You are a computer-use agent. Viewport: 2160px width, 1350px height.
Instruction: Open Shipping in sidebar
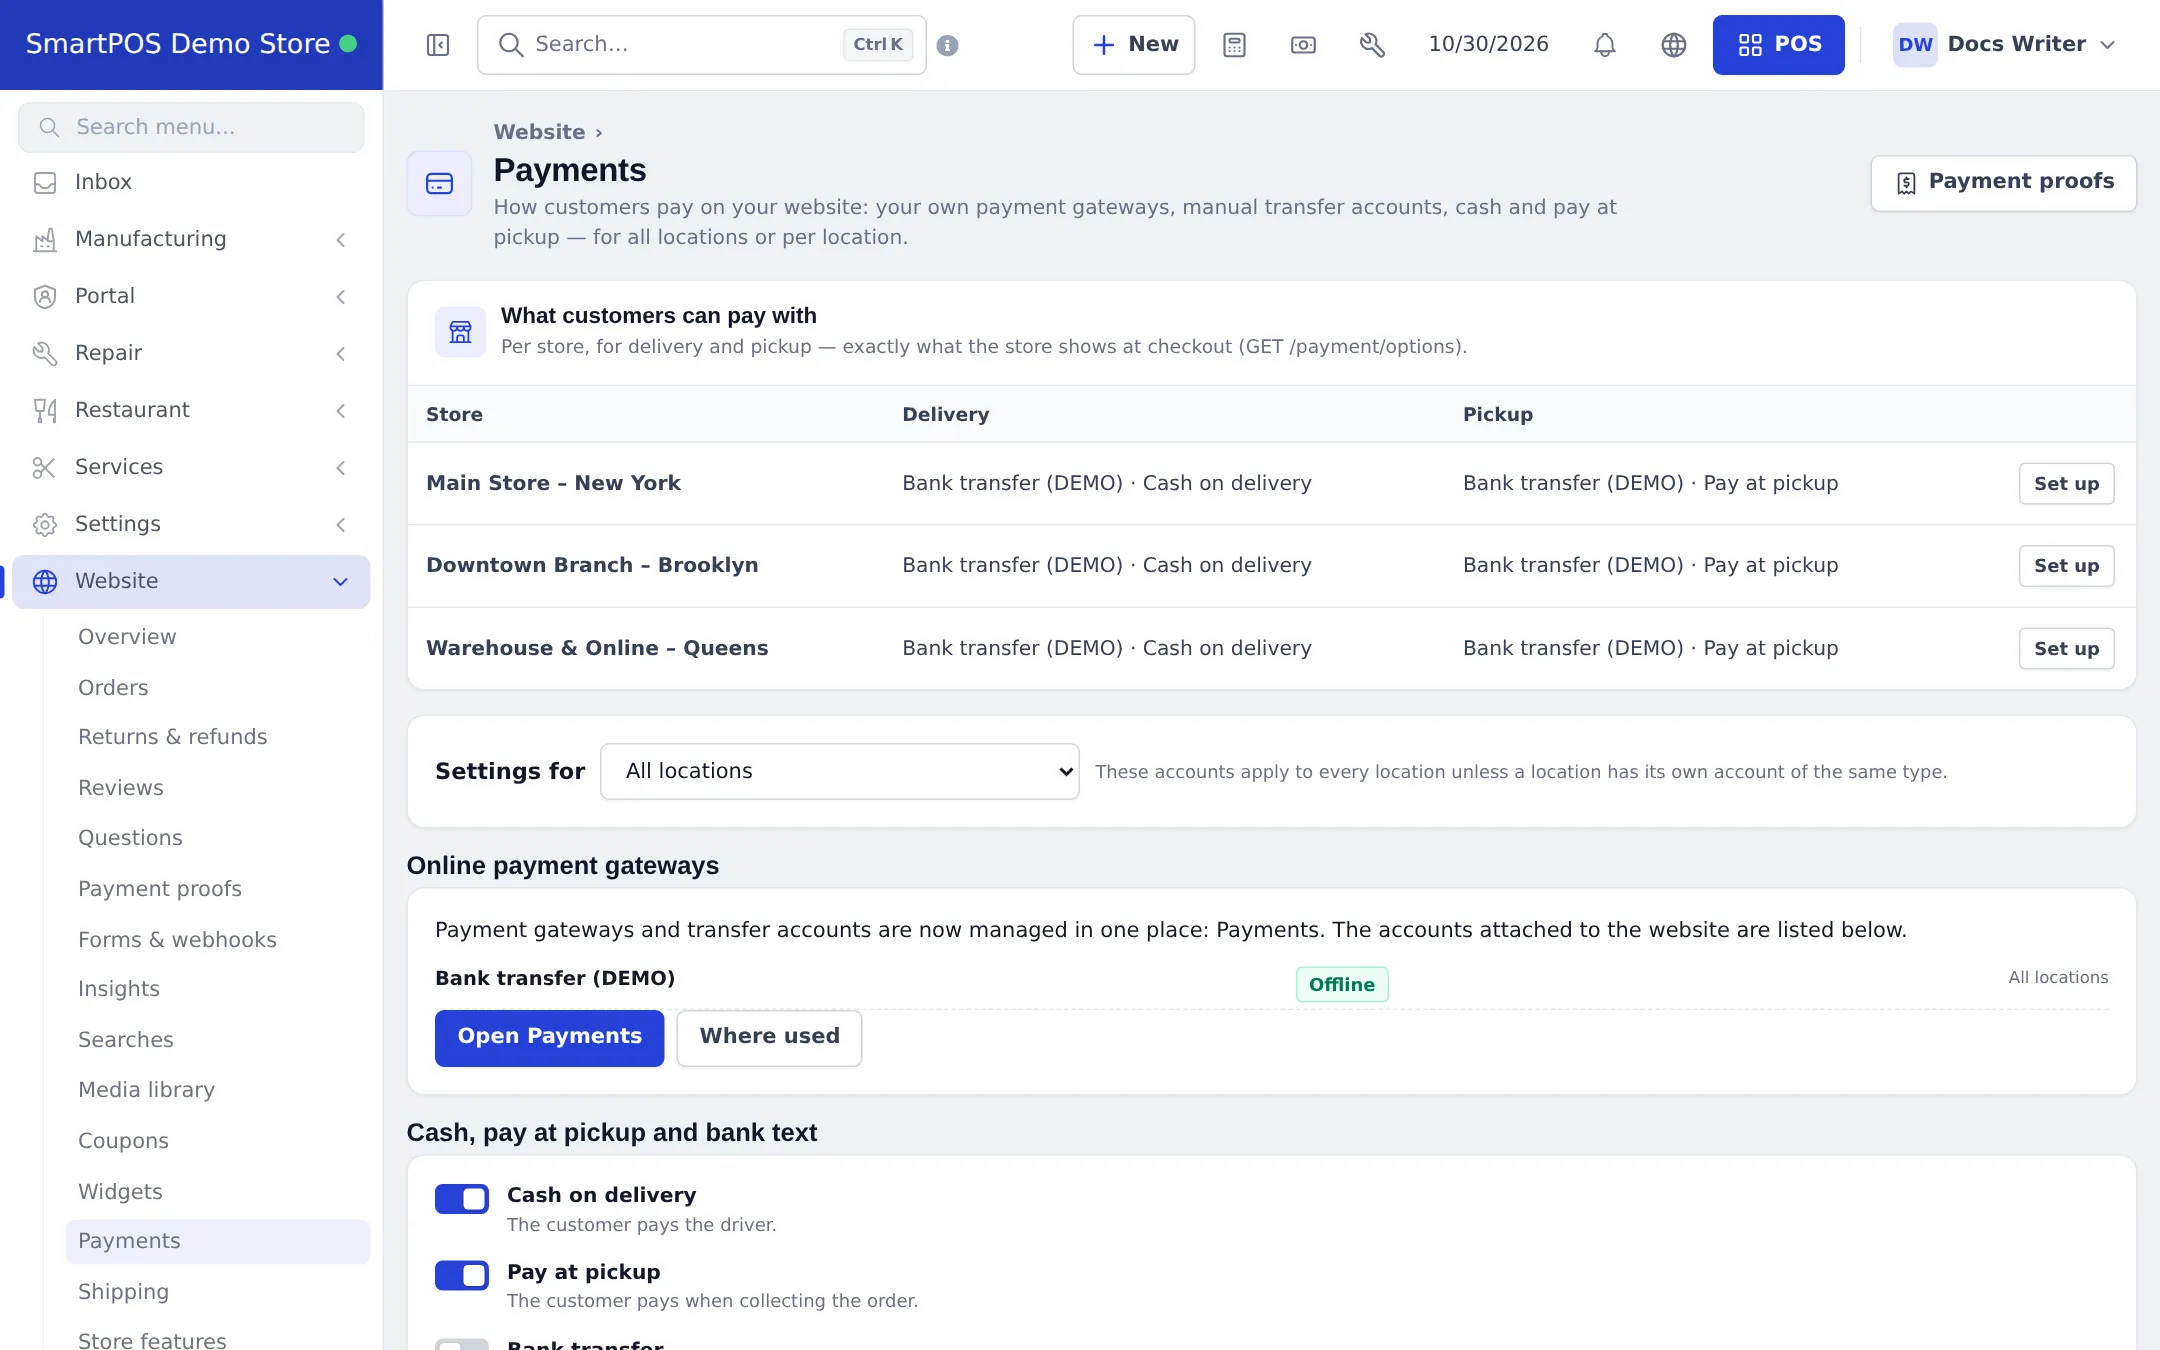(124, 1292)
